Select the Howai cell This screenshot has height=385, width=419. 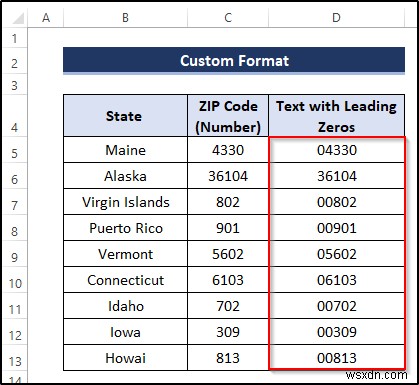pos(125,358)
